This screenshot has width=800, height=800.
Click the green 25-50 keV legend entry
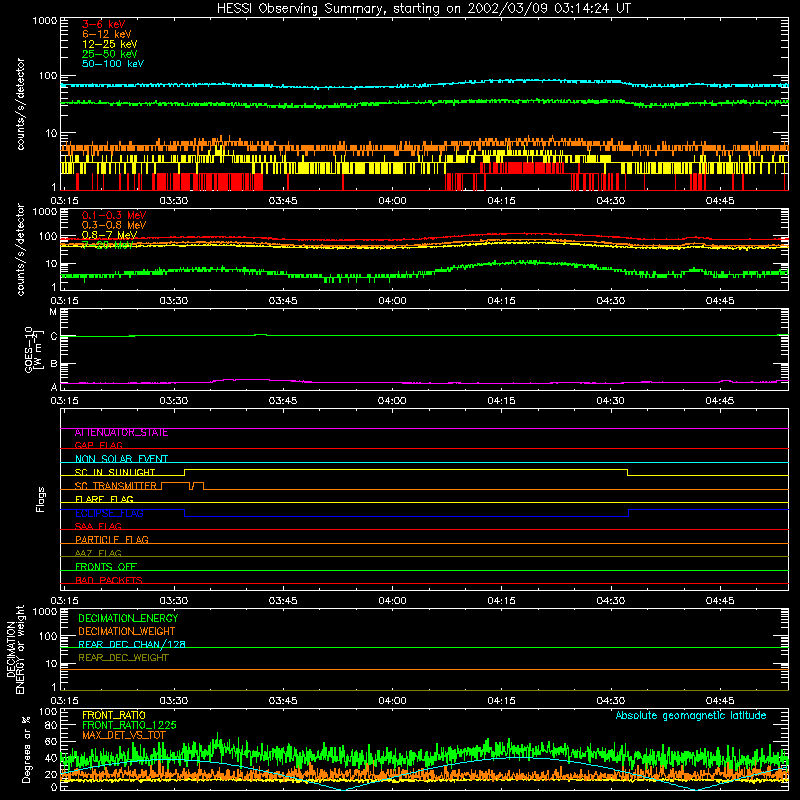[x=110, y=54]
